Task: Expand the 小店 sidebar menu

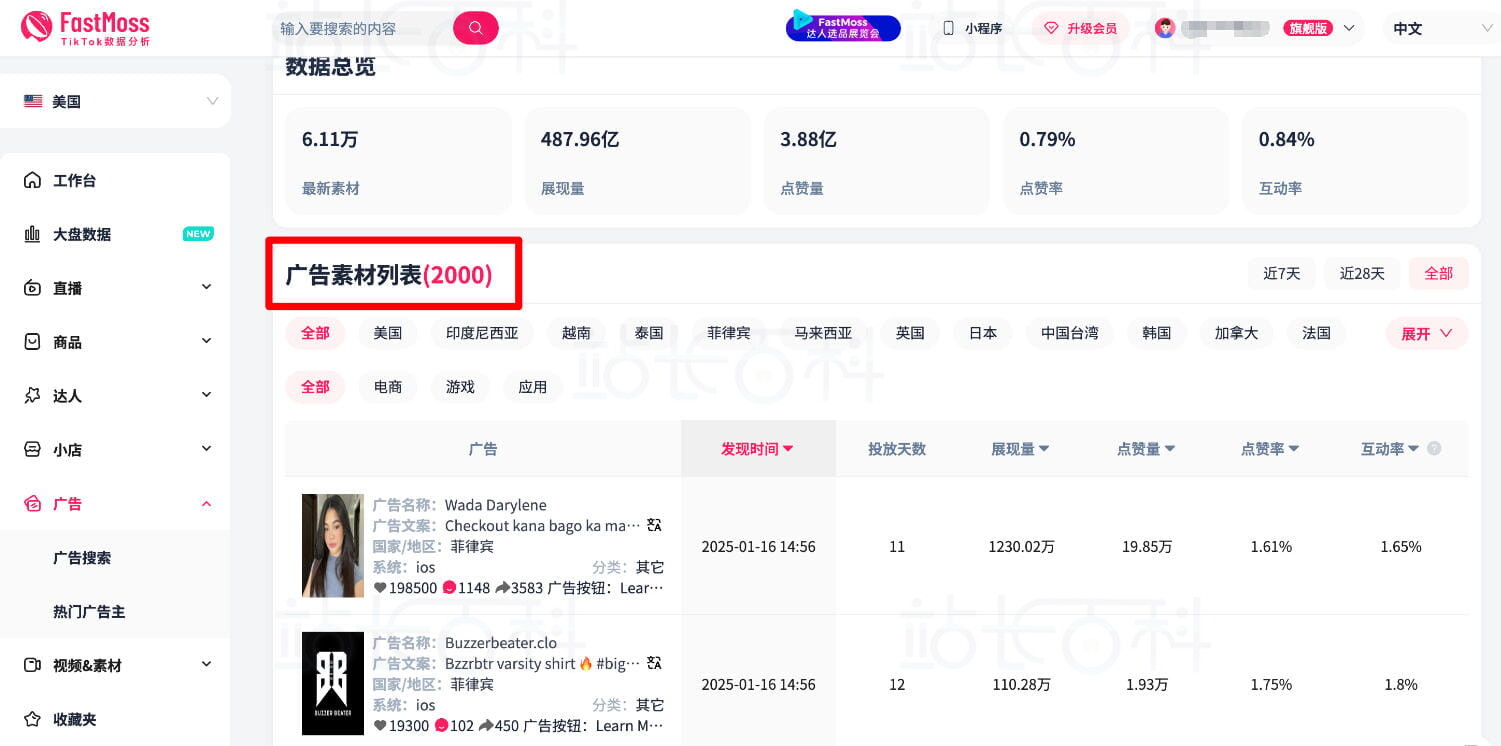Action: [x=206, y=450]
